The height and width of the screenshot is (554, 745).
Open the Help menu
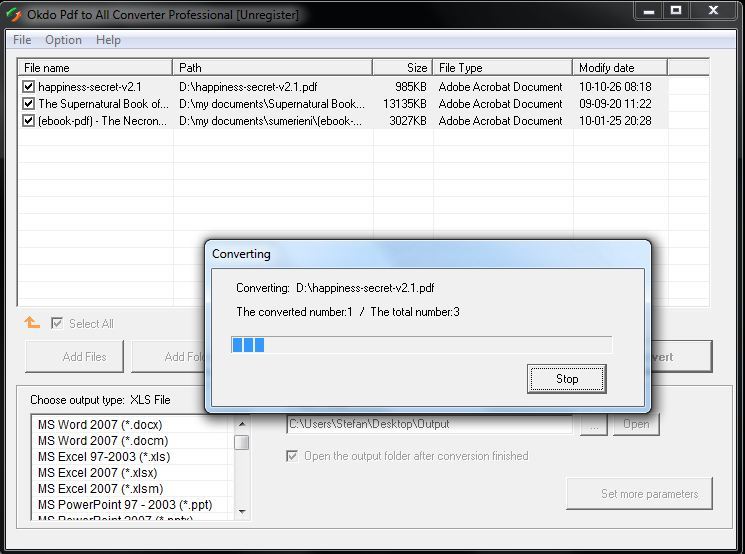point(108,40)
